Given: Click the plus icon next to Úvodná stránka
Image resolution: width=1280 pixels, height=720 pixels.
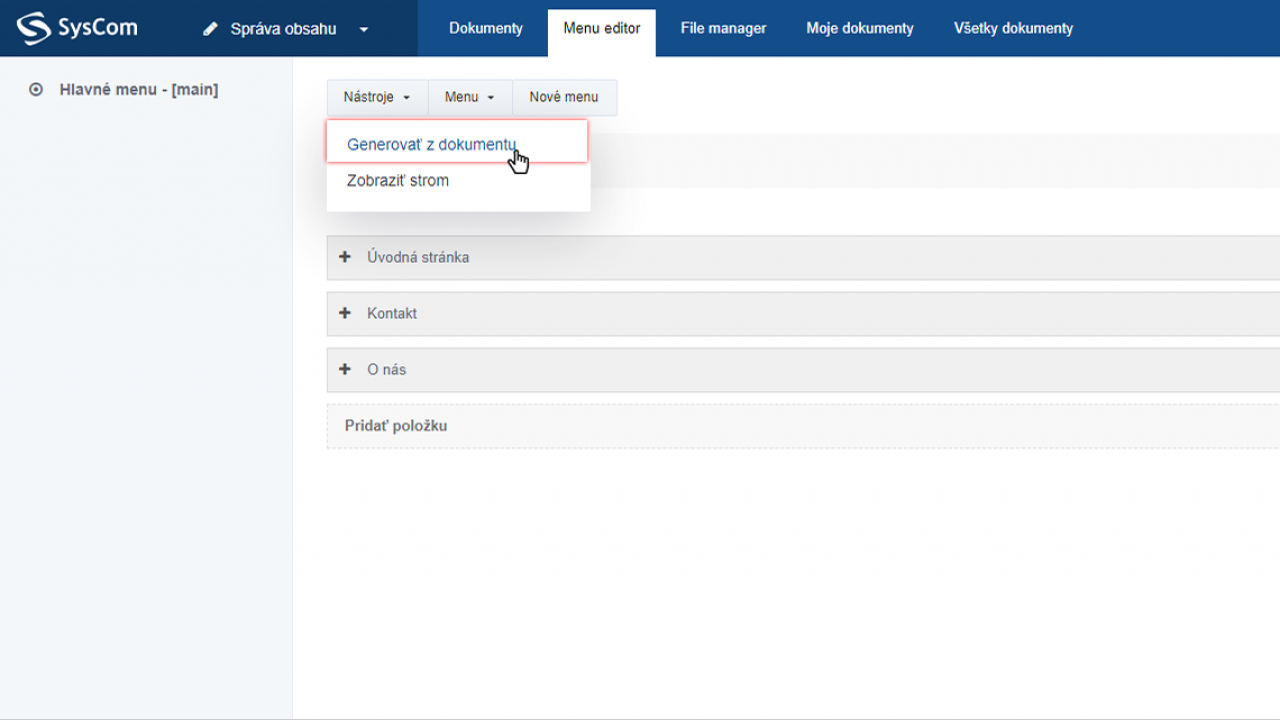Looking at the screenshot, I should (x=345, y=257).
